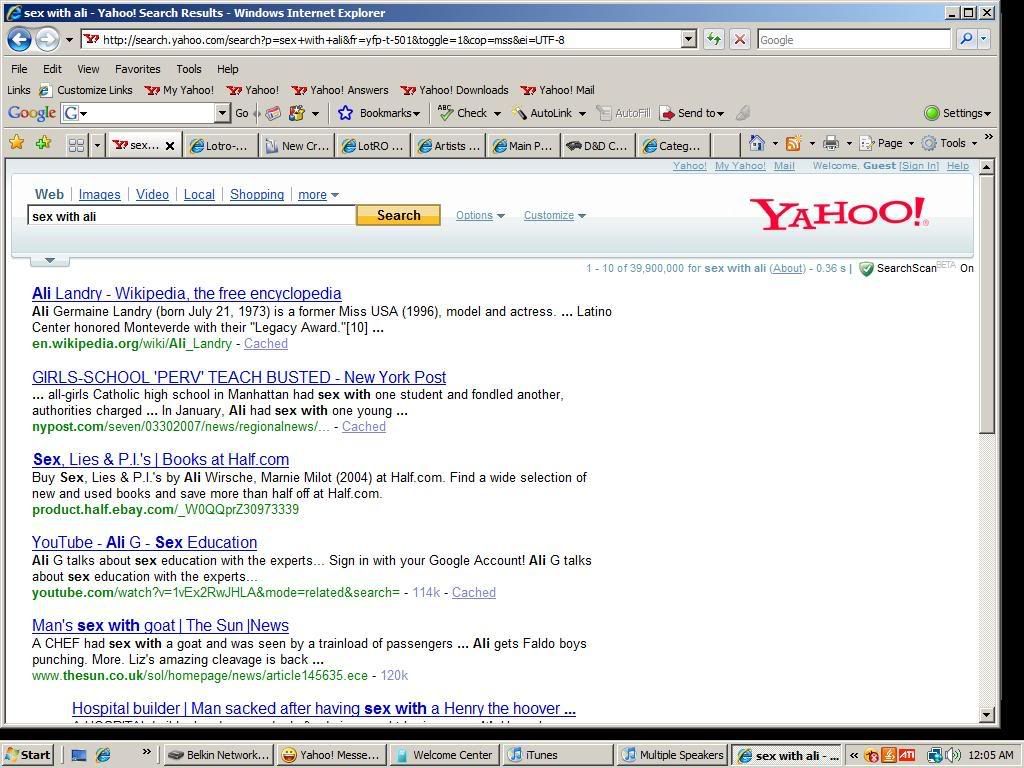Expand the address bar history dropdown
The height and width of the screenshot is (768, 1024).
[688, 39]
